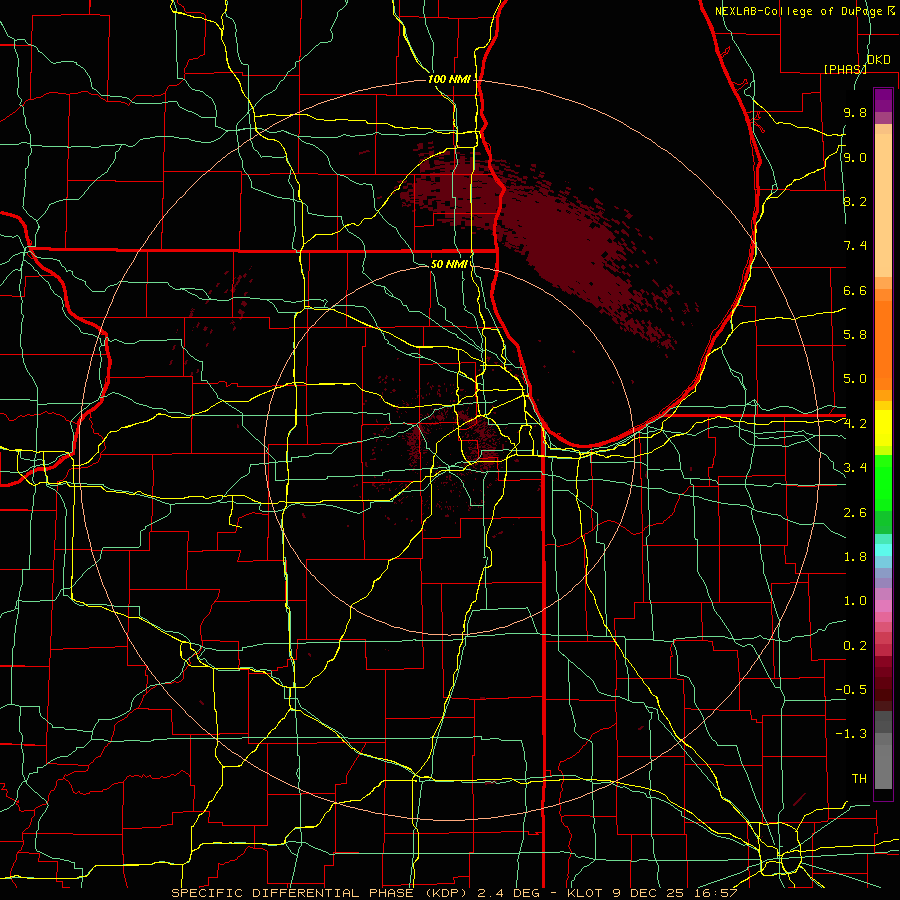Click the 16:57 timestamp in the caption
900x900 pixels.
tap(718, 893)
